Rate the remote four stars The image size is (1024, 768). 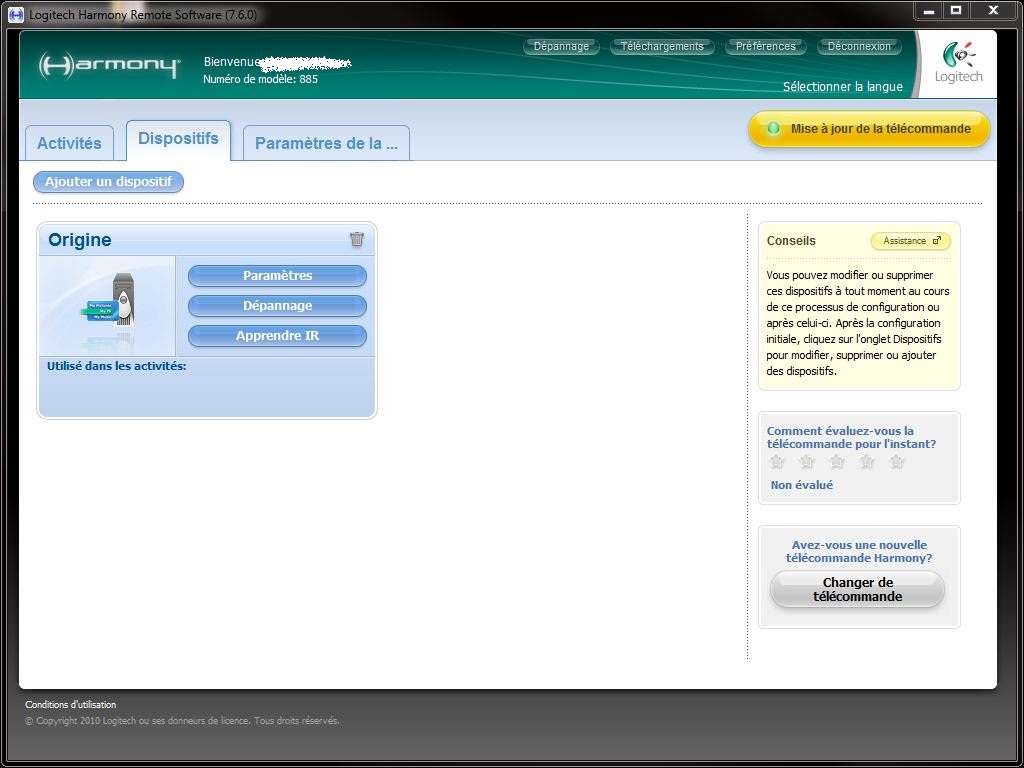pyautogui.click(x=867, y=462)
